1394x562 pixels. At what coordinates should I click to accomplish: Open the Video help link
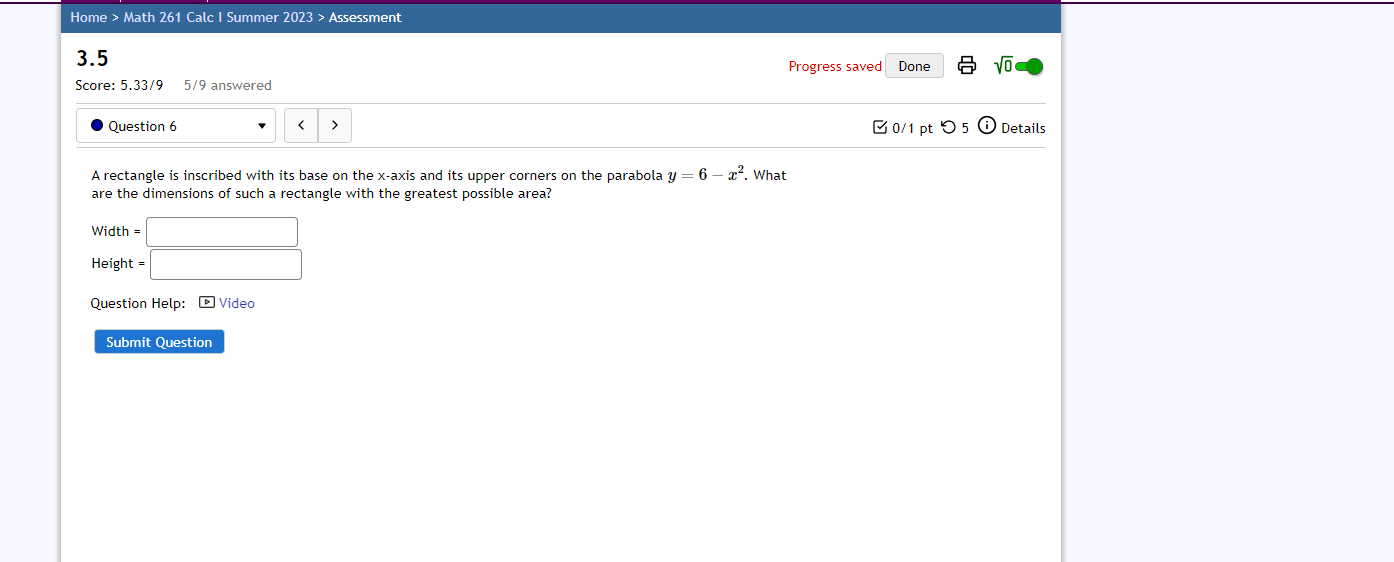point(237,303)
